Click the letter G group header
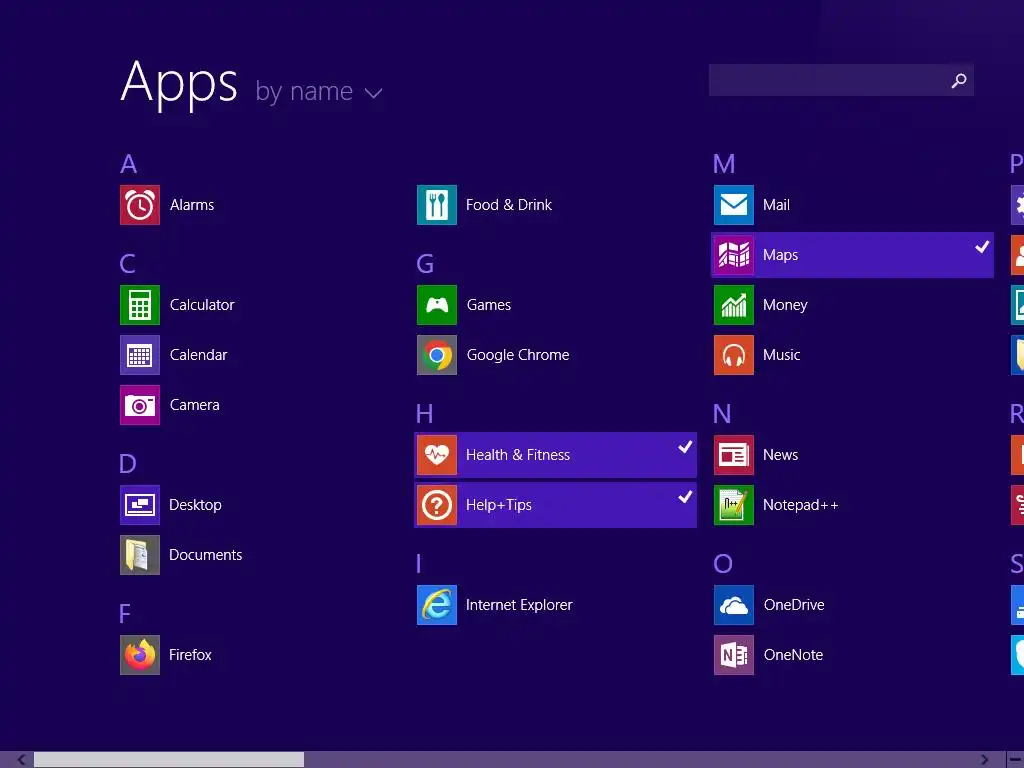Image resolution: width=1024 pixels, height=768 pixels. pyautogui.click(x=425, y=264)
